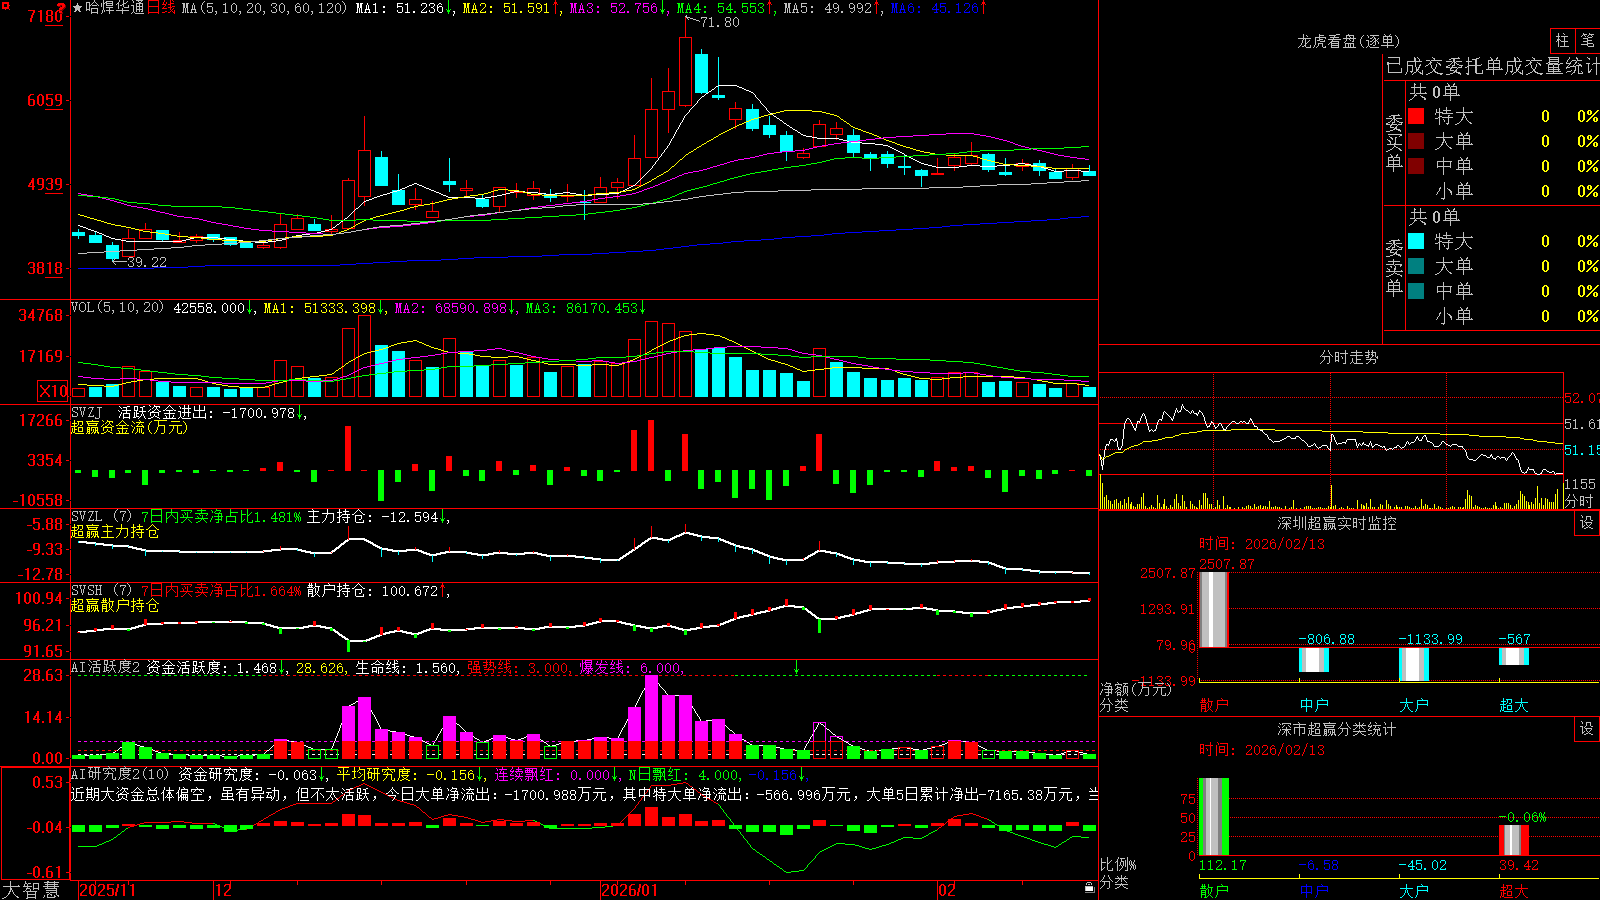Switch order view to 笔 (tick) mode

(x=1588, y=41)
